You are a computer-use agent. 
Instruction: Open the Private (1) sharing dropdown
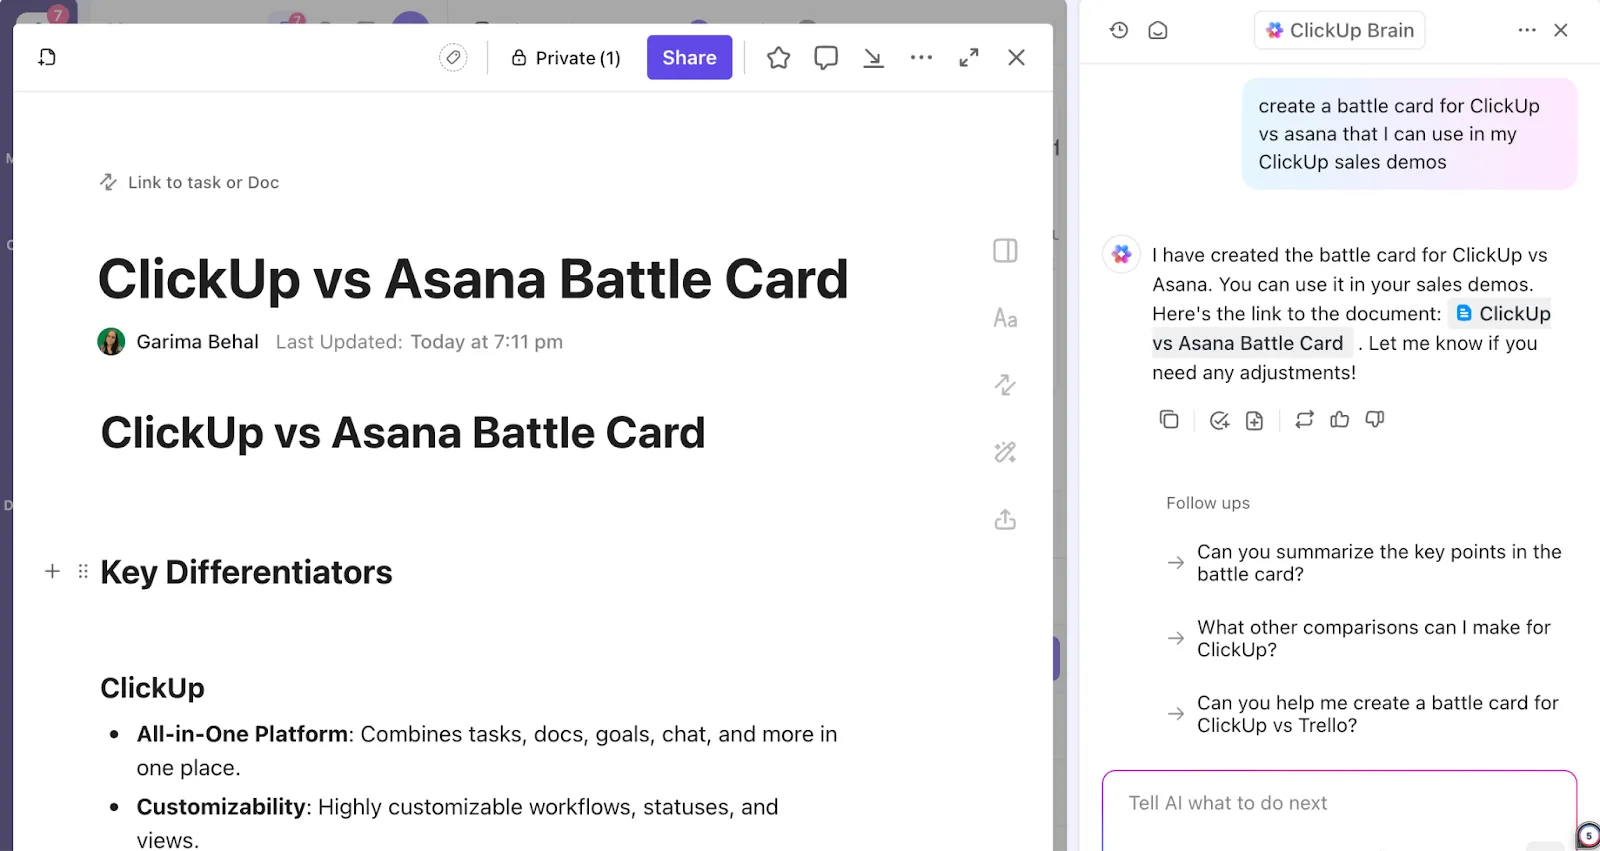(566, 58)
